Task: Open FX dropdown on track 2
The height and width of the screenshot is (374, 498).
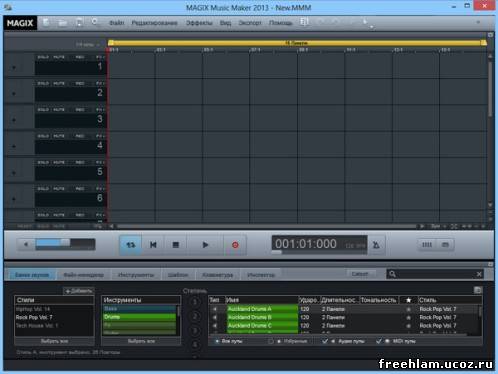Action: tap(100, 84)
